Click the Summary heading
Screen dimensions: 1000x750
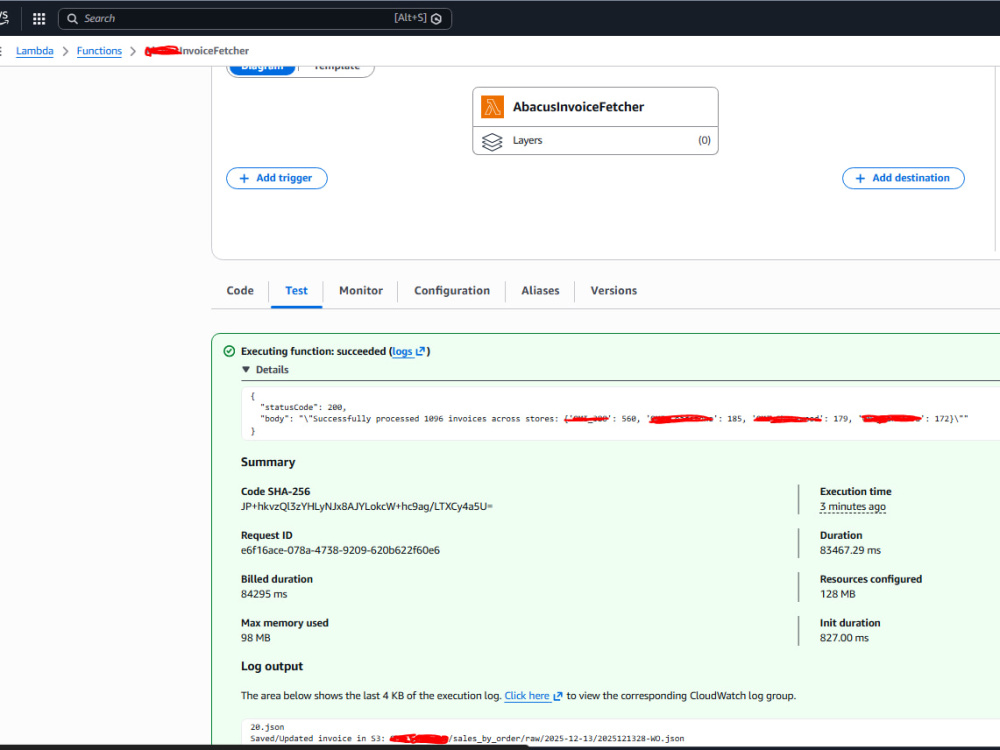(x=268, y=462)
